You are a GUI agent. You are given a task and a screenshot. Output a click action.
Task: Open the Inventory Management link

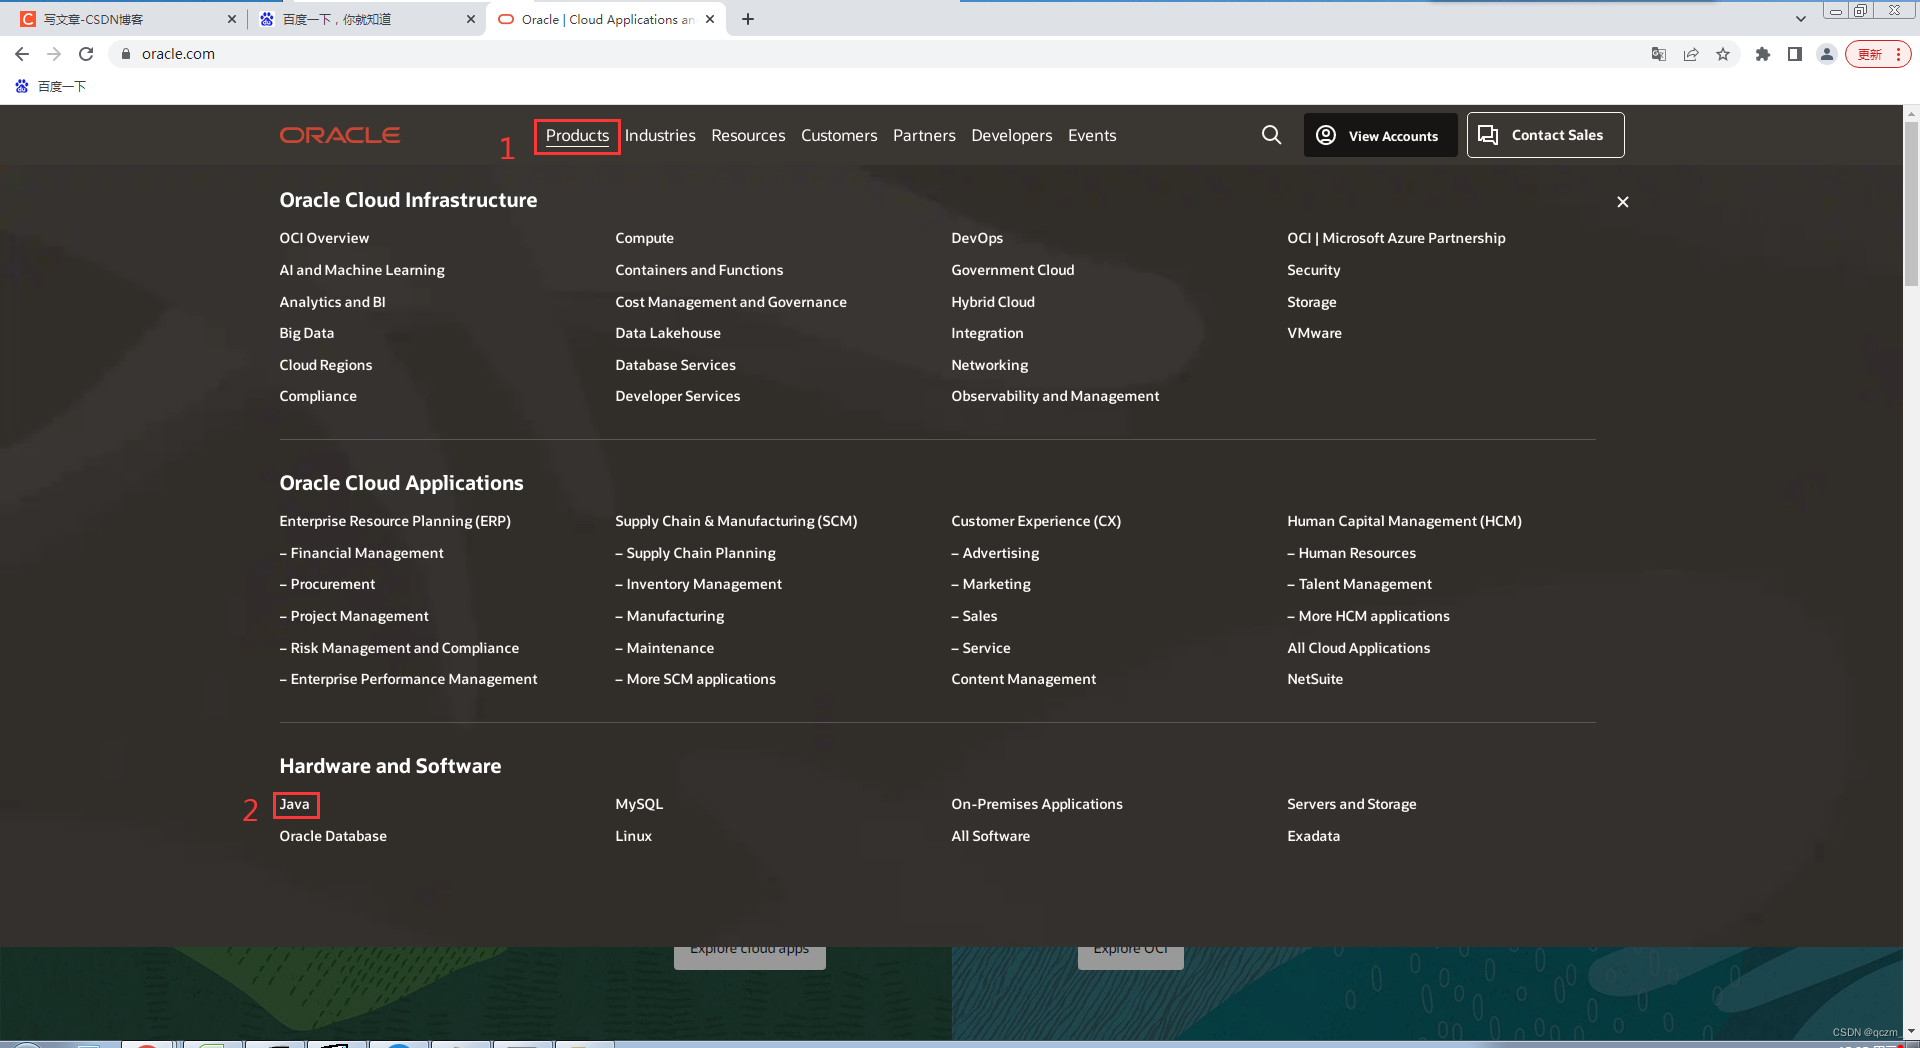[x=698, y=584]
